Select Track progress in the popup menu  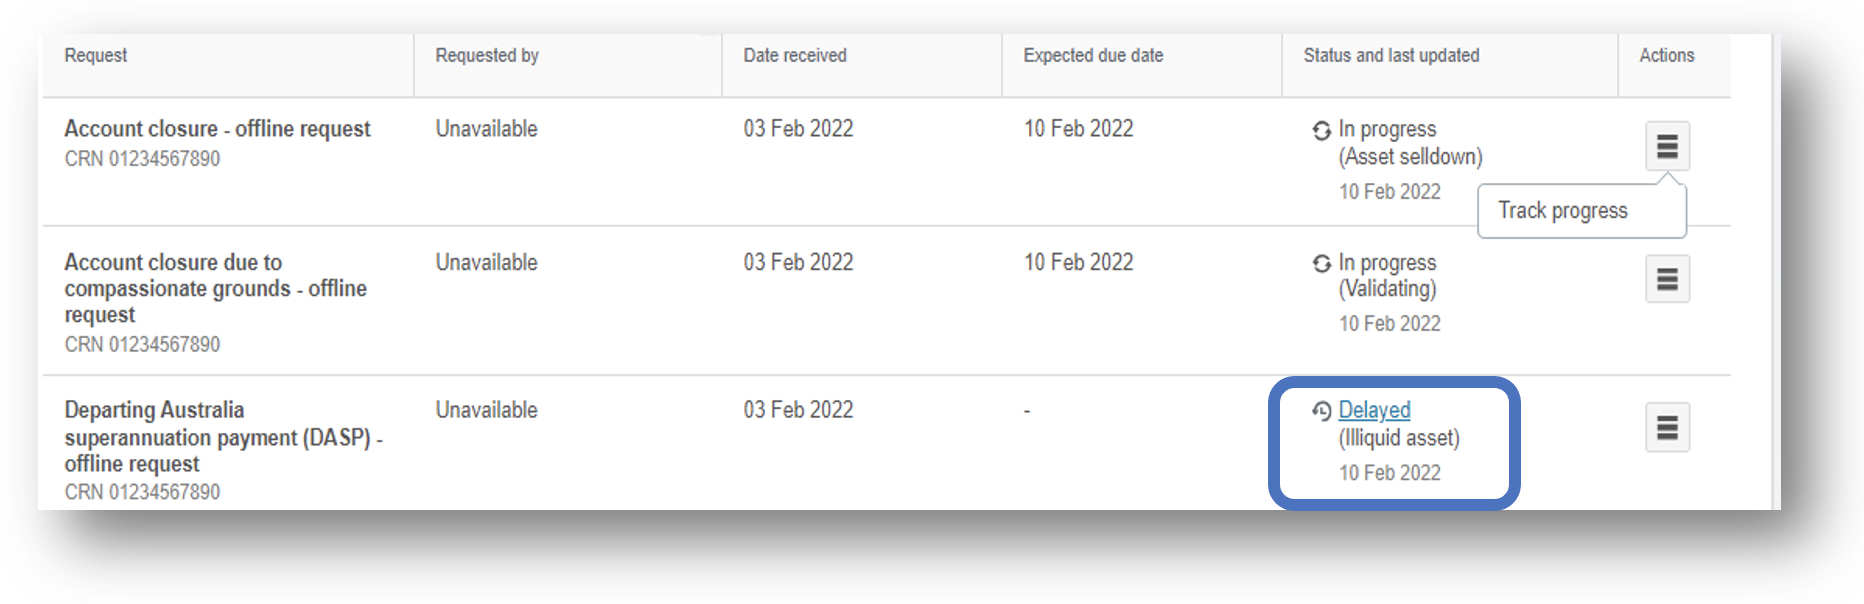1563,210
